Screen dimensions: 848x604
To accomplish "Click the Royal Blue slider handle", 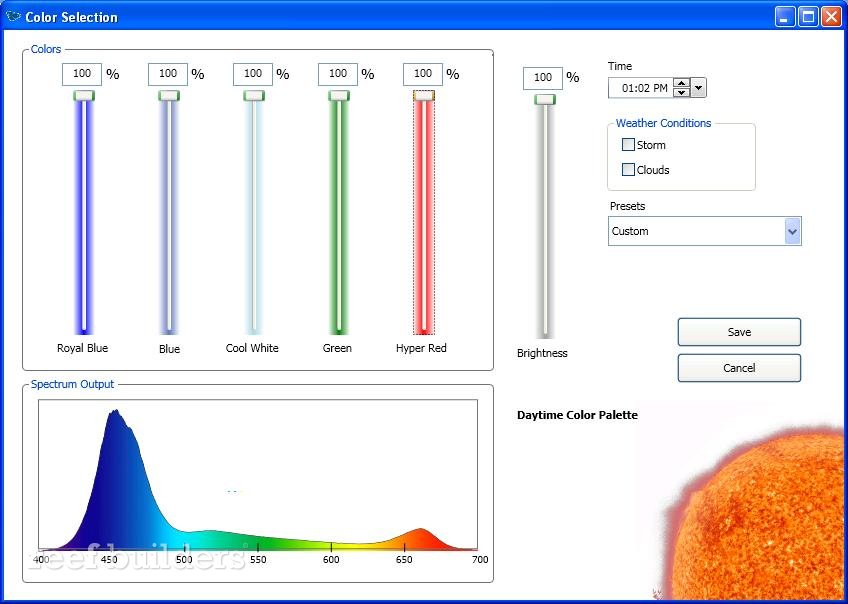I will [x=84, y=96].
